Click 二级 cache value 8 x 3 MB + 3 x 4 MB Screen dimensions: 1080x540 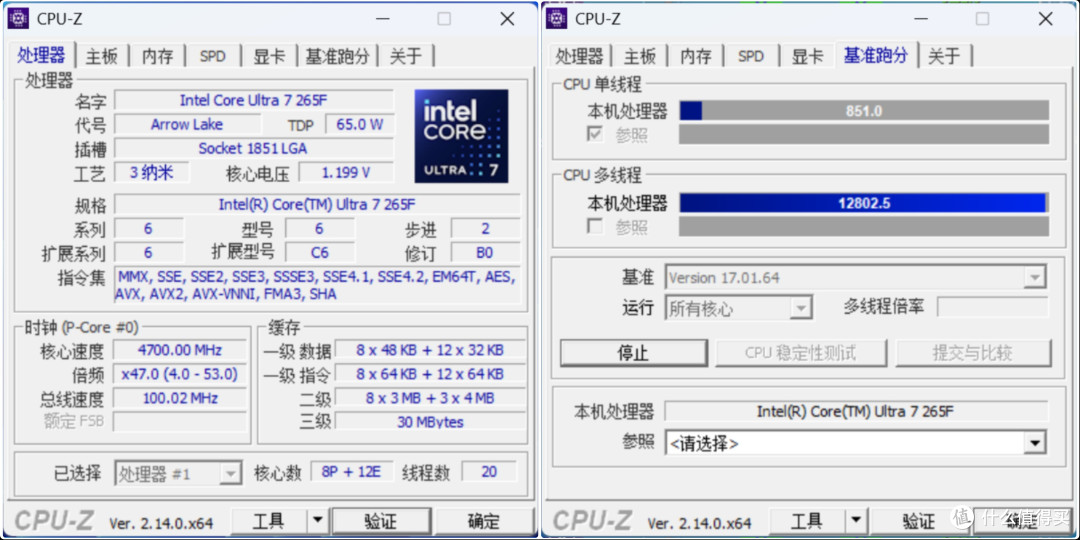tap(430, 398)
